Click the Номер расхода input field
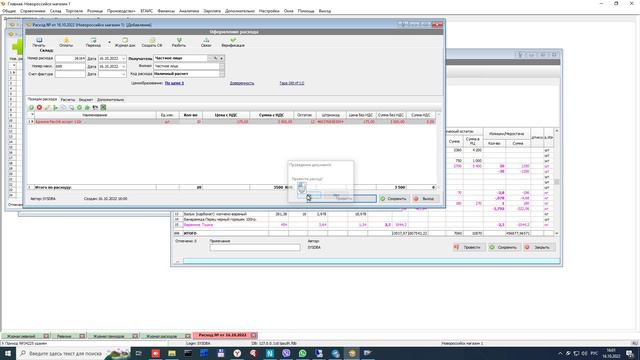 pyautogui.click(x=70, y=59)
